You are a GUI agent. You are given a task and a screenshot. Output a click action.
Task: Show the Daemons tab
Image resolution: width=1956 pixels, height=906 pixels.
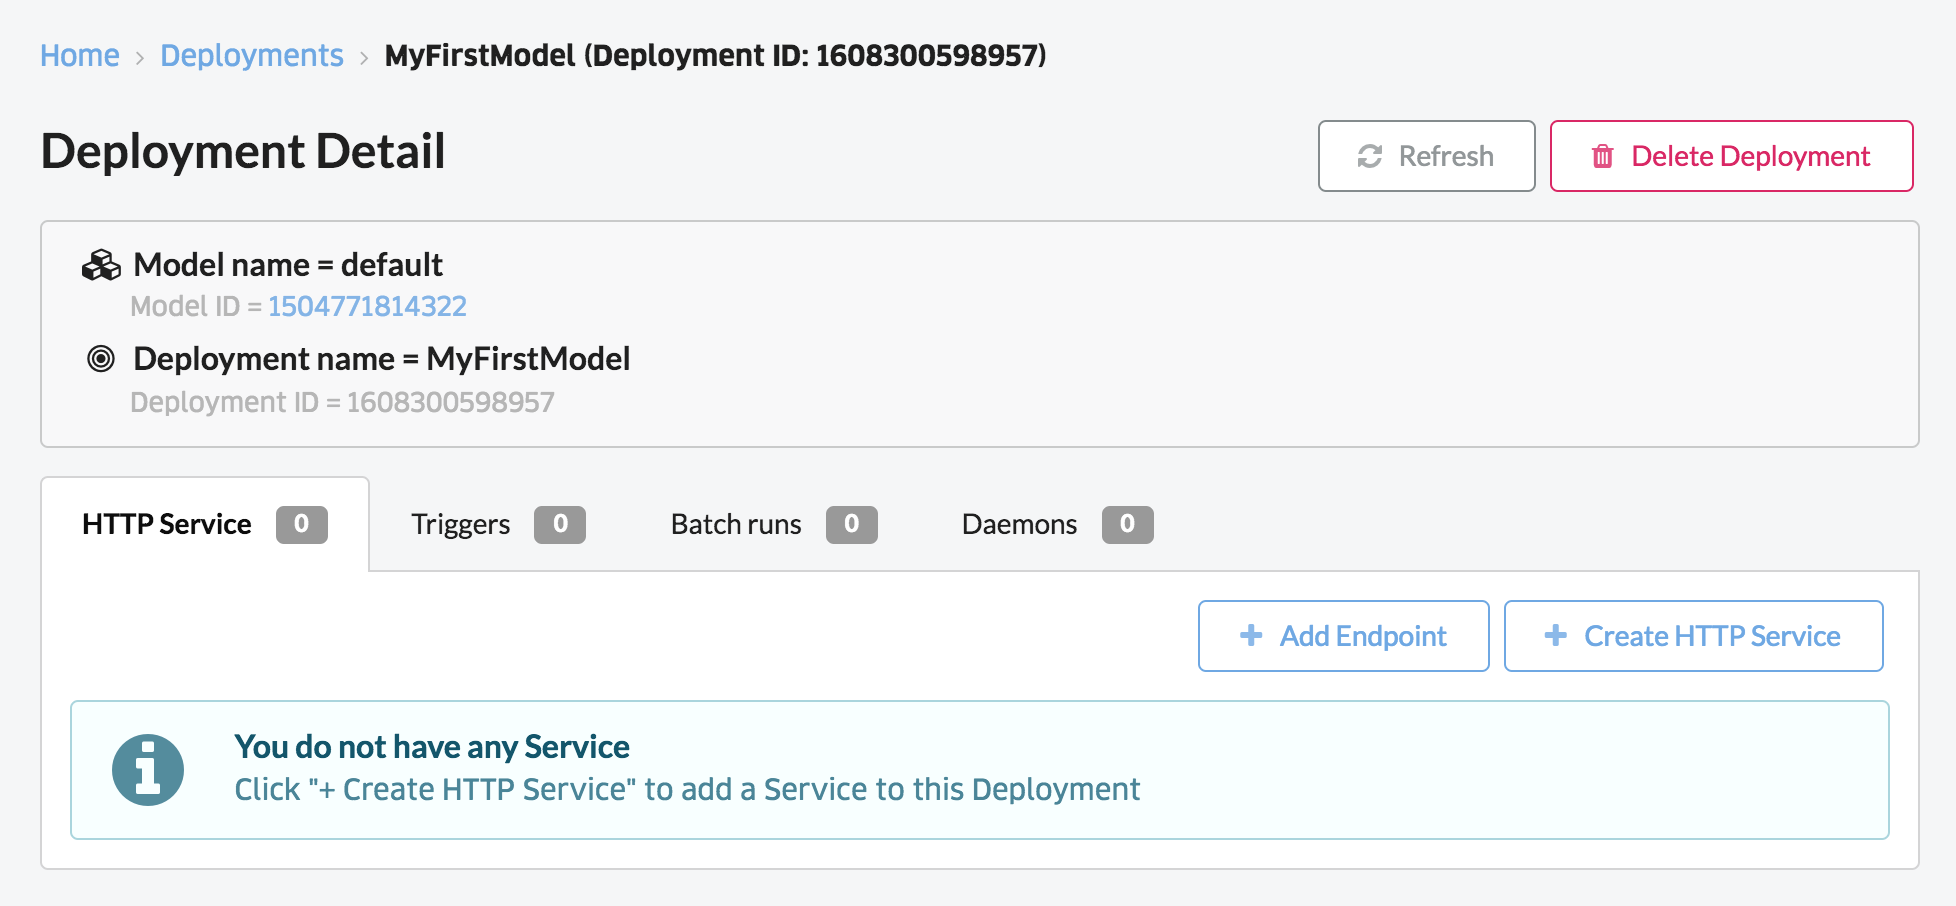(x=1019, y=524)
